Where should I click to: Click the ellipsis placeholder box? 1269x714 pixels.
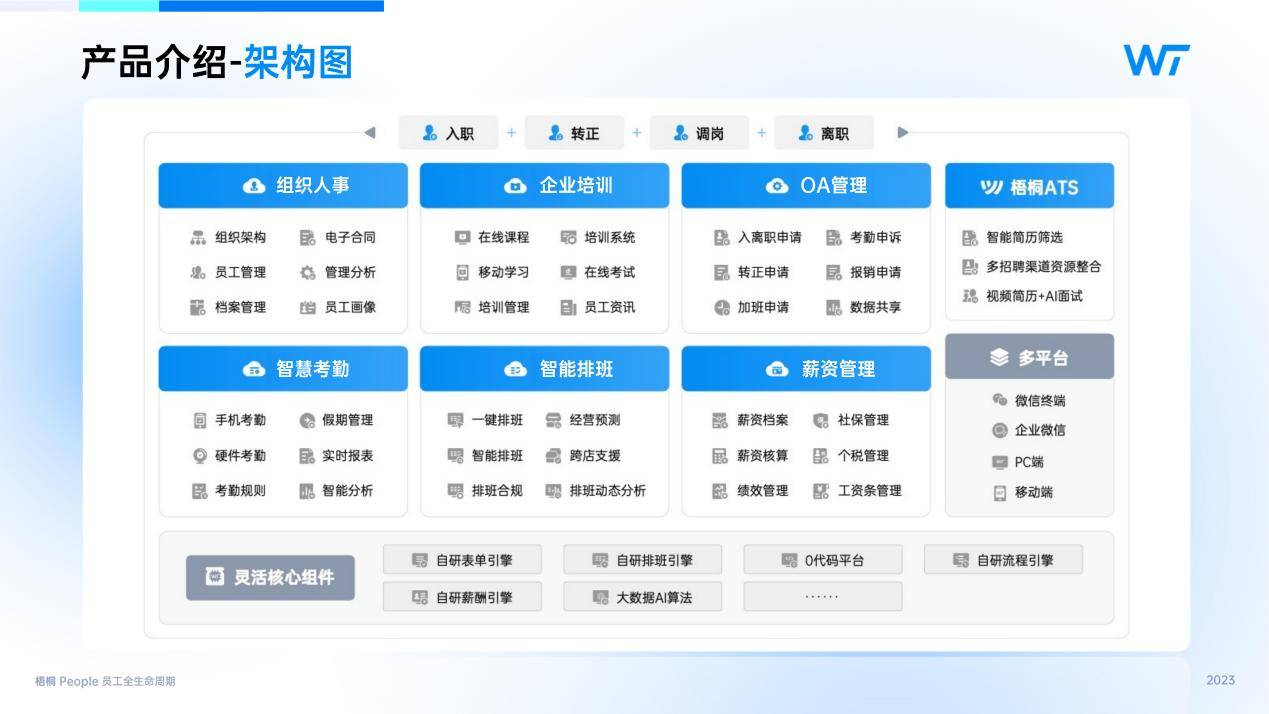823,597
